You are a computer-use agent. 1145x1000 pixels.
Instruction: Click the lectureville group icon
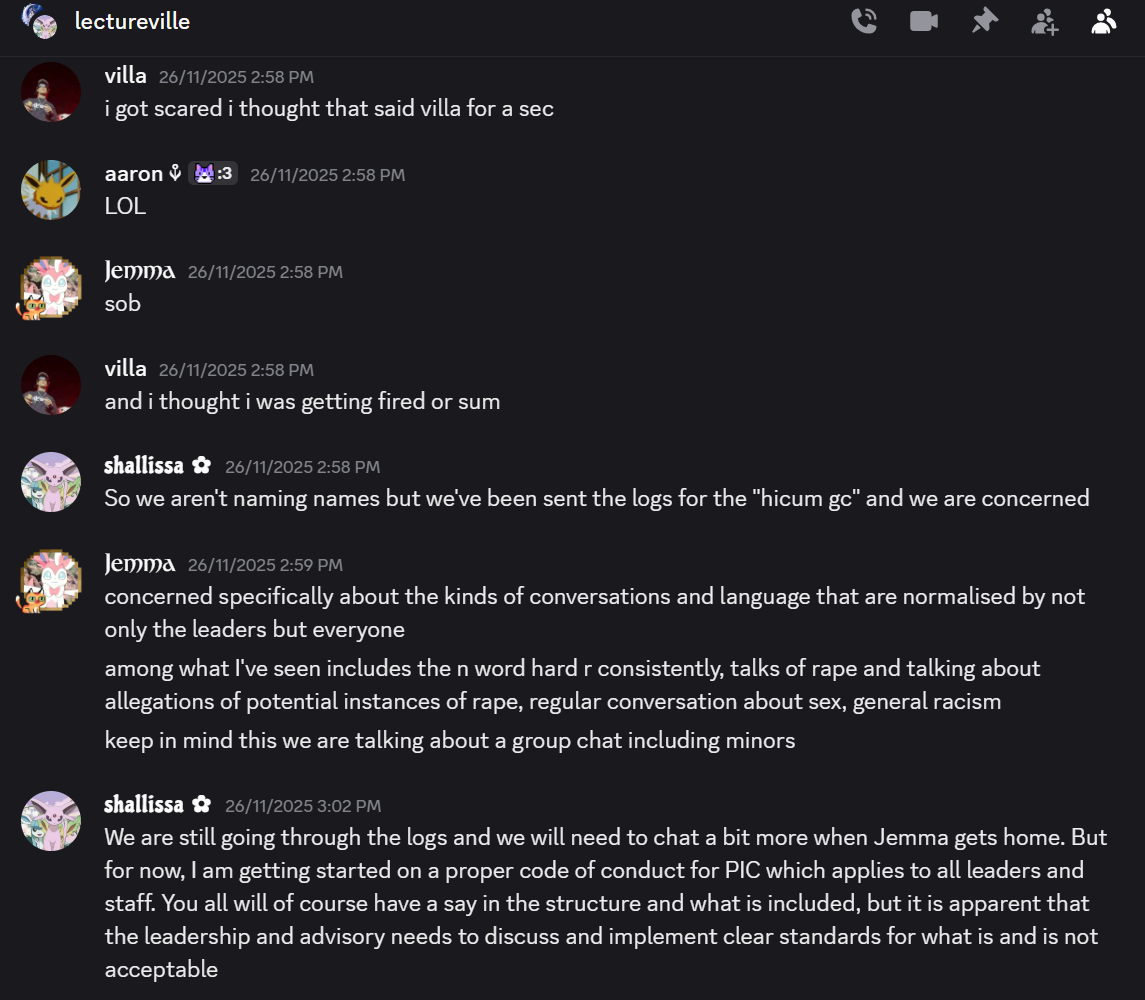coord(40,21)
